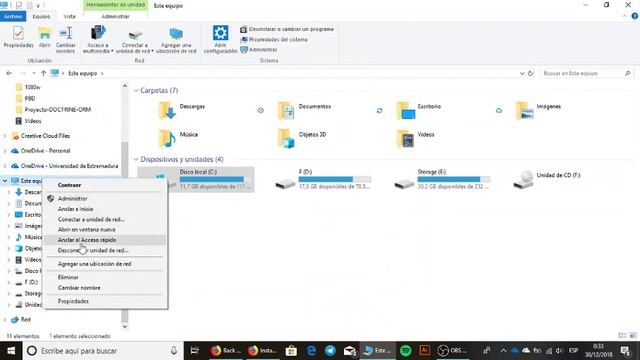Screen dimensions: 640x360
Task: Open Proyecto-DOCTRINE-ORM folder in sidebar
Action: point(53,110)
